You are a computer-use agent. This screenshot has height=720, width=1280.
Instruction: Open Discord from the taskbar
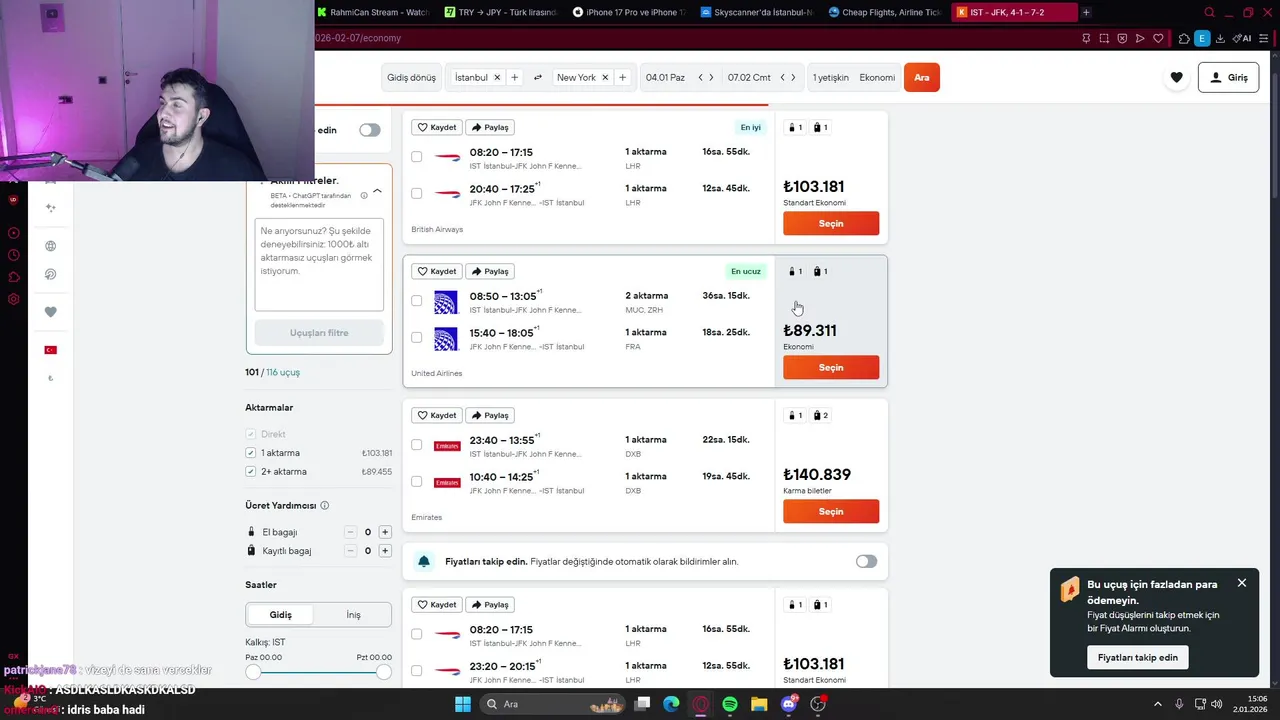(789, 704)
